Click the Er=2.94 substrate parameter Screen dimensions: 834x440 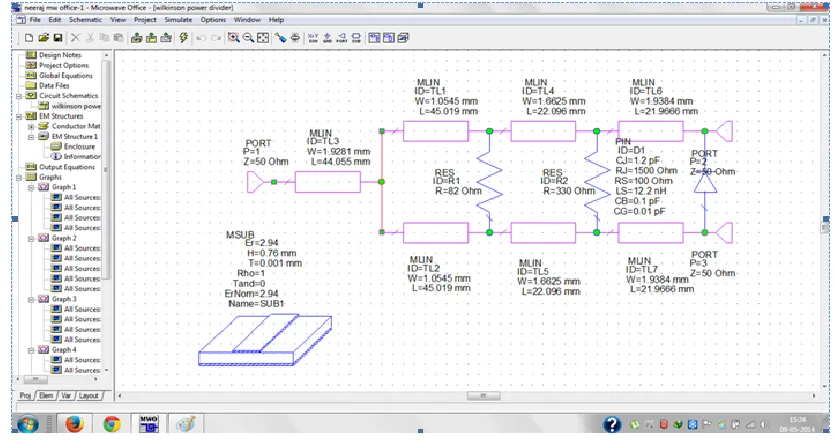262,243
